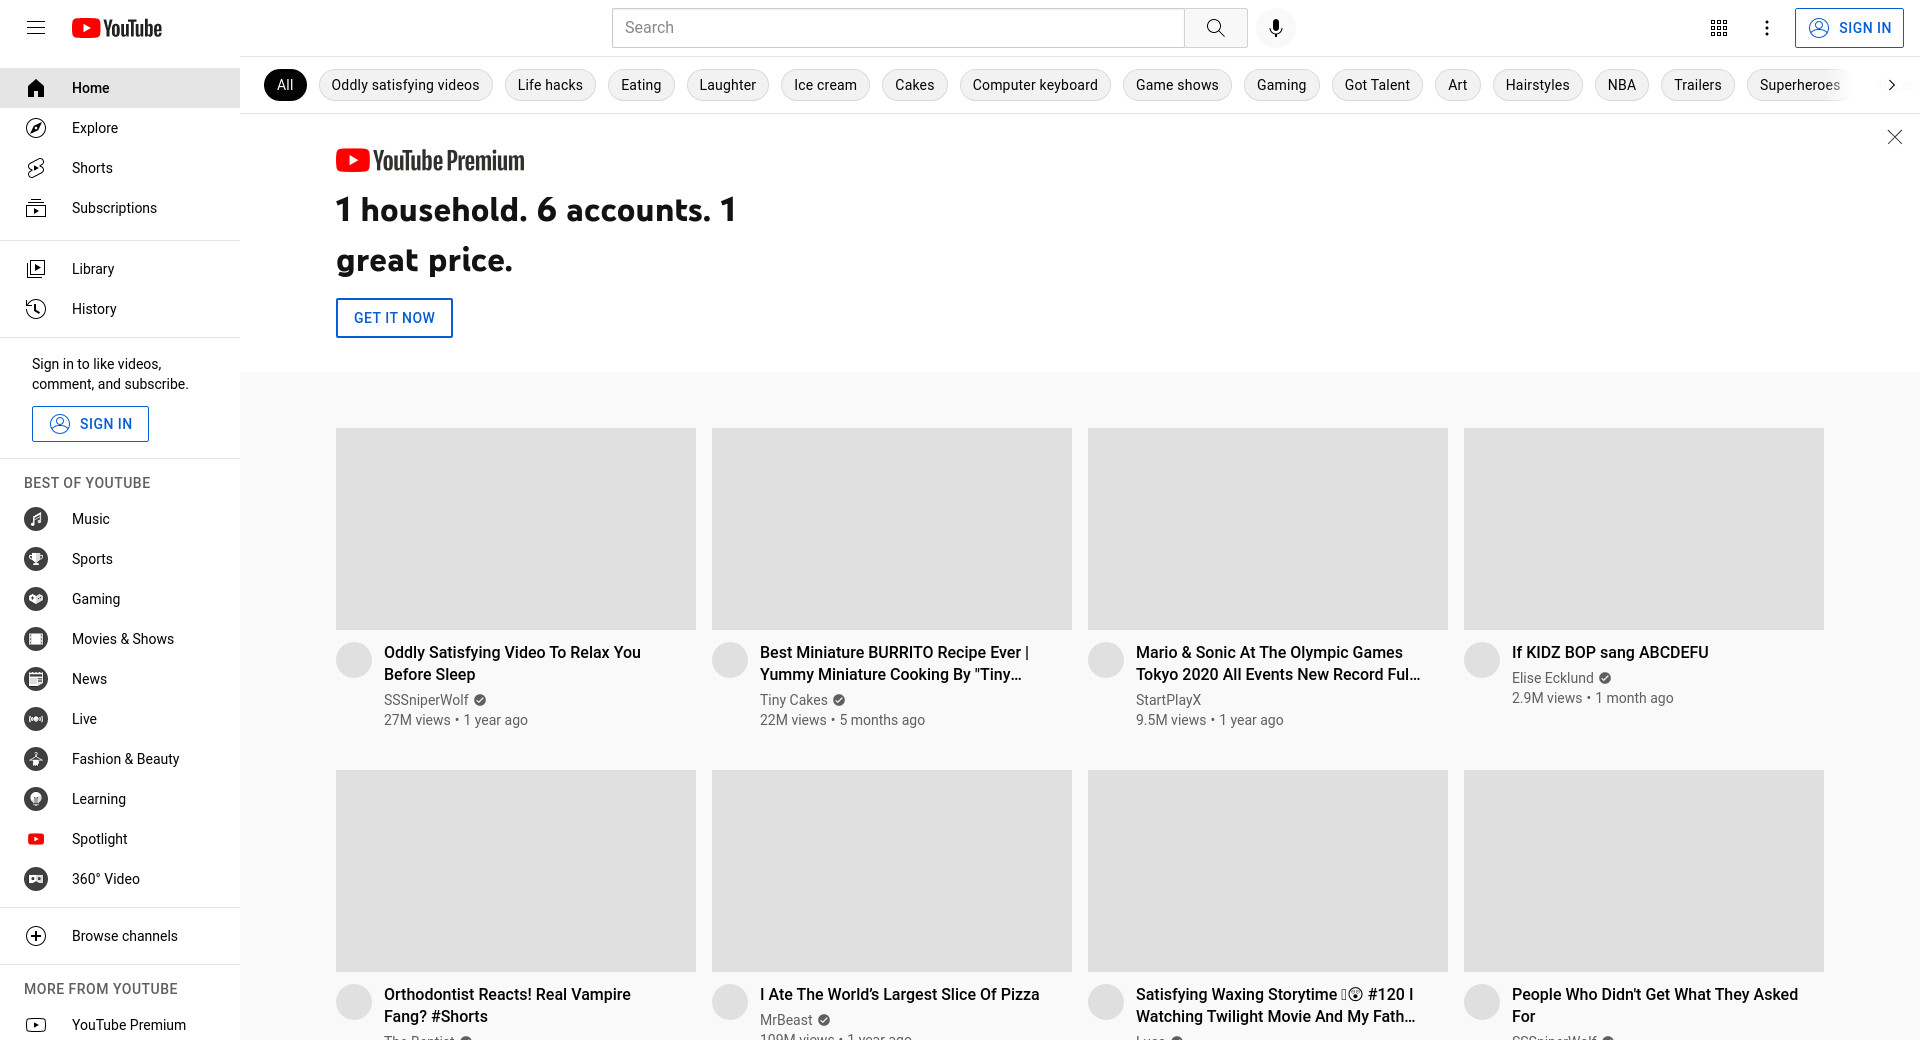1920x1040 pixels.
Task: Click the Explore compass icon
Action: coord(36,128)
